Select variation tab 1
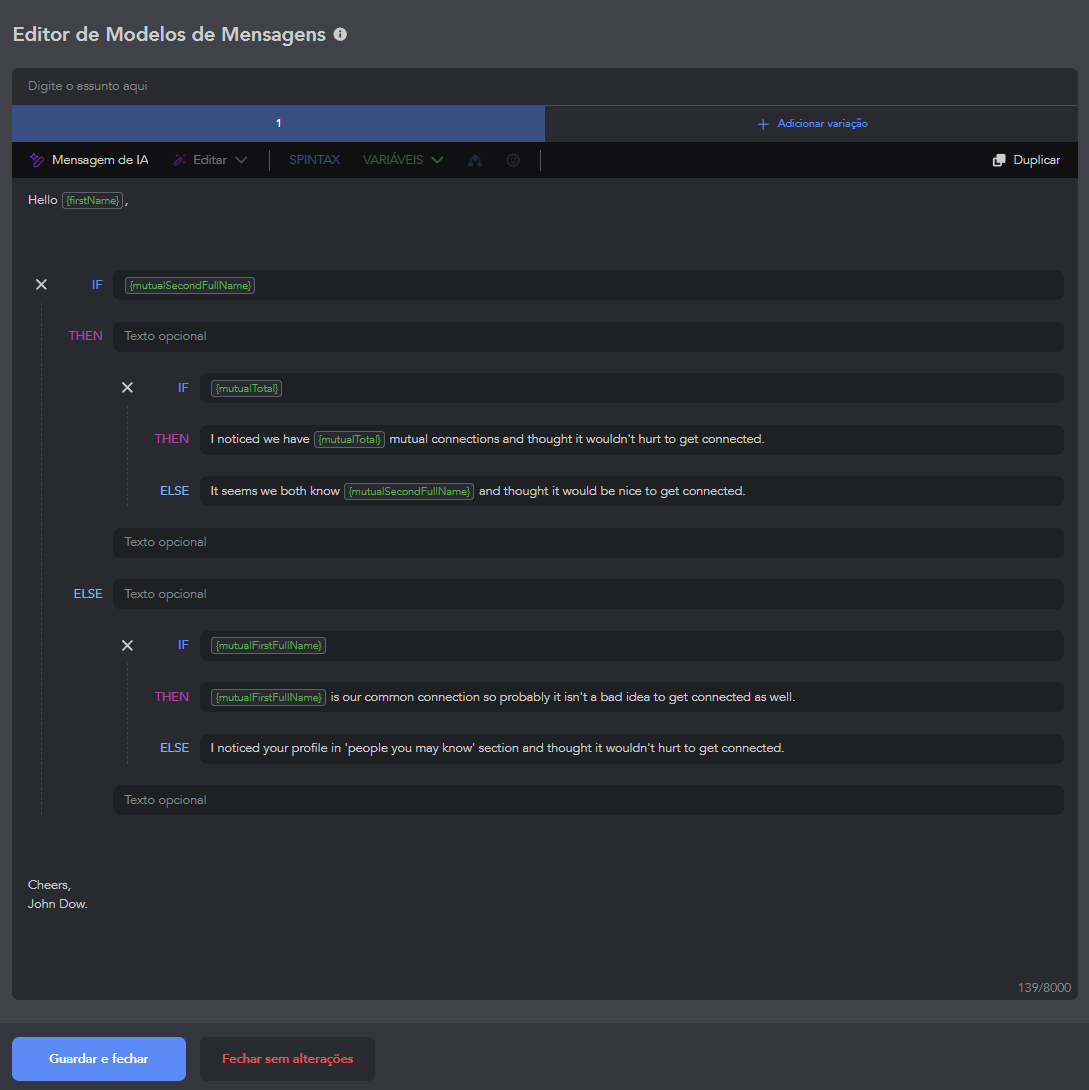This screenshot has width=1089, height=1090. [x=278, y=123]
